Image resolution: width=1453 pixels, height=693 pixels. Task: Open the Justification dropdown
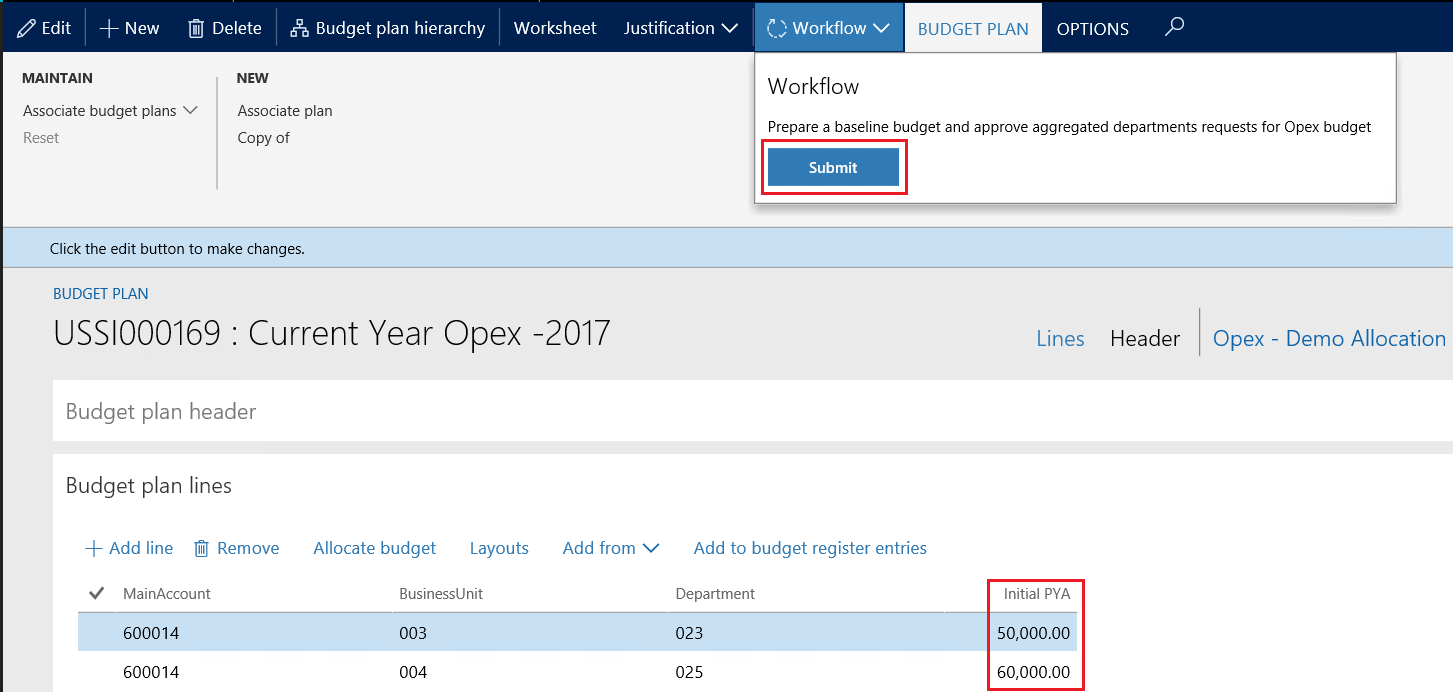[680, 27]
